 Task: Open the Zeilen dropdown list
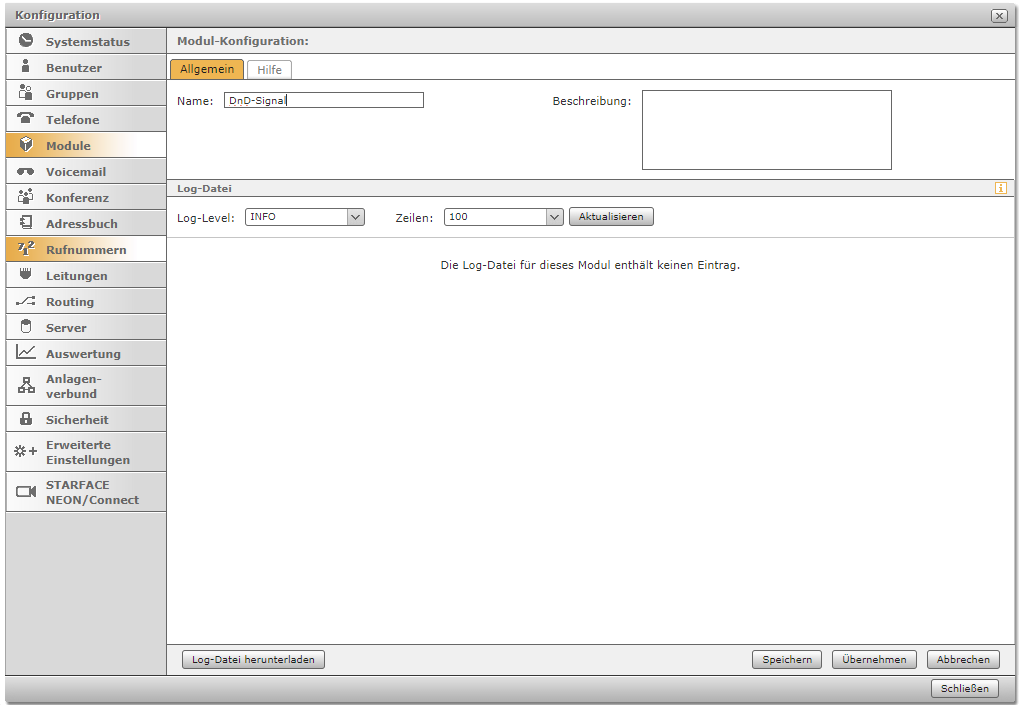tap(555, 216)
